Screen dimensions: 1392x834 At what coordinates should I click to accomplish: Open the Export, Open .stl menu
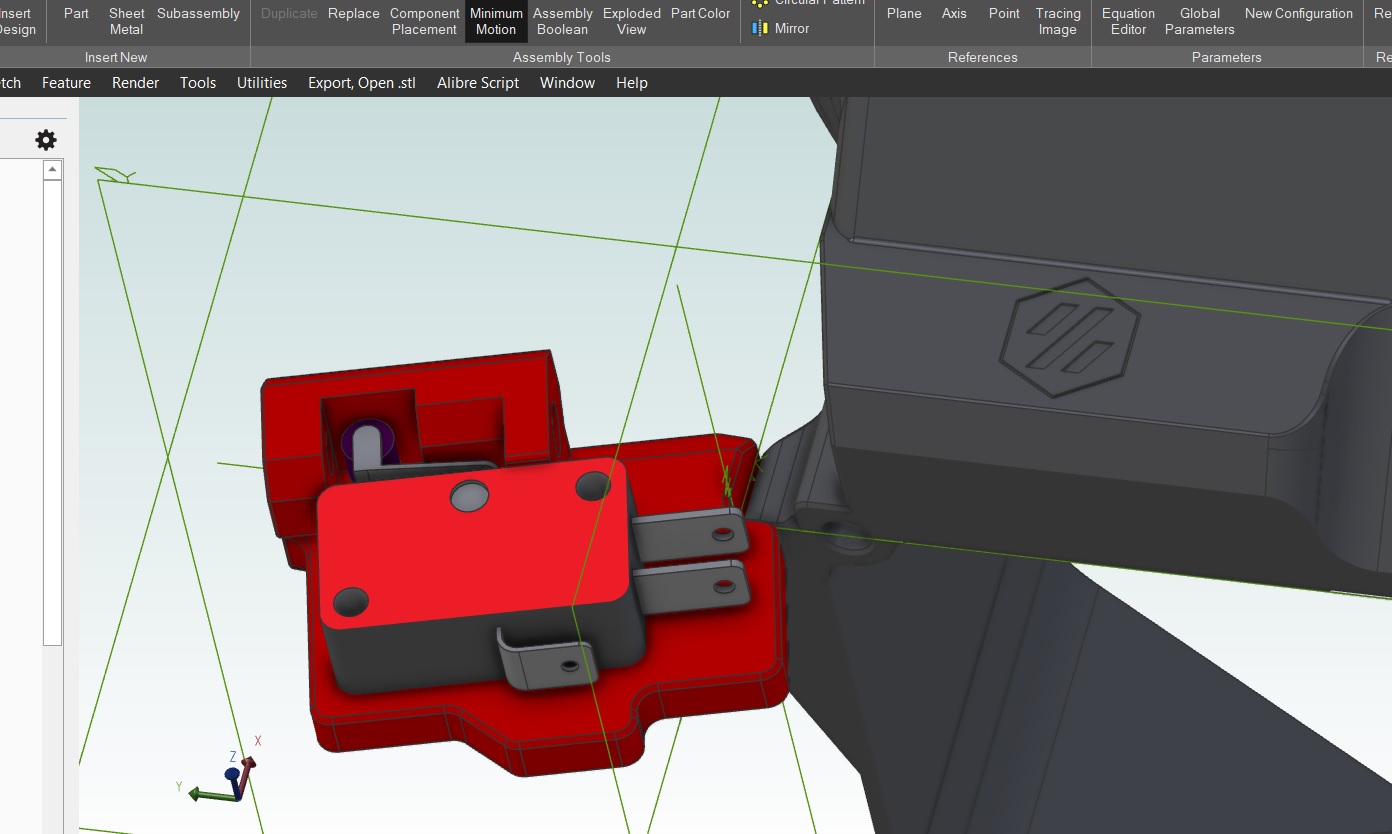pyautogui.click(x=362, y=83)
